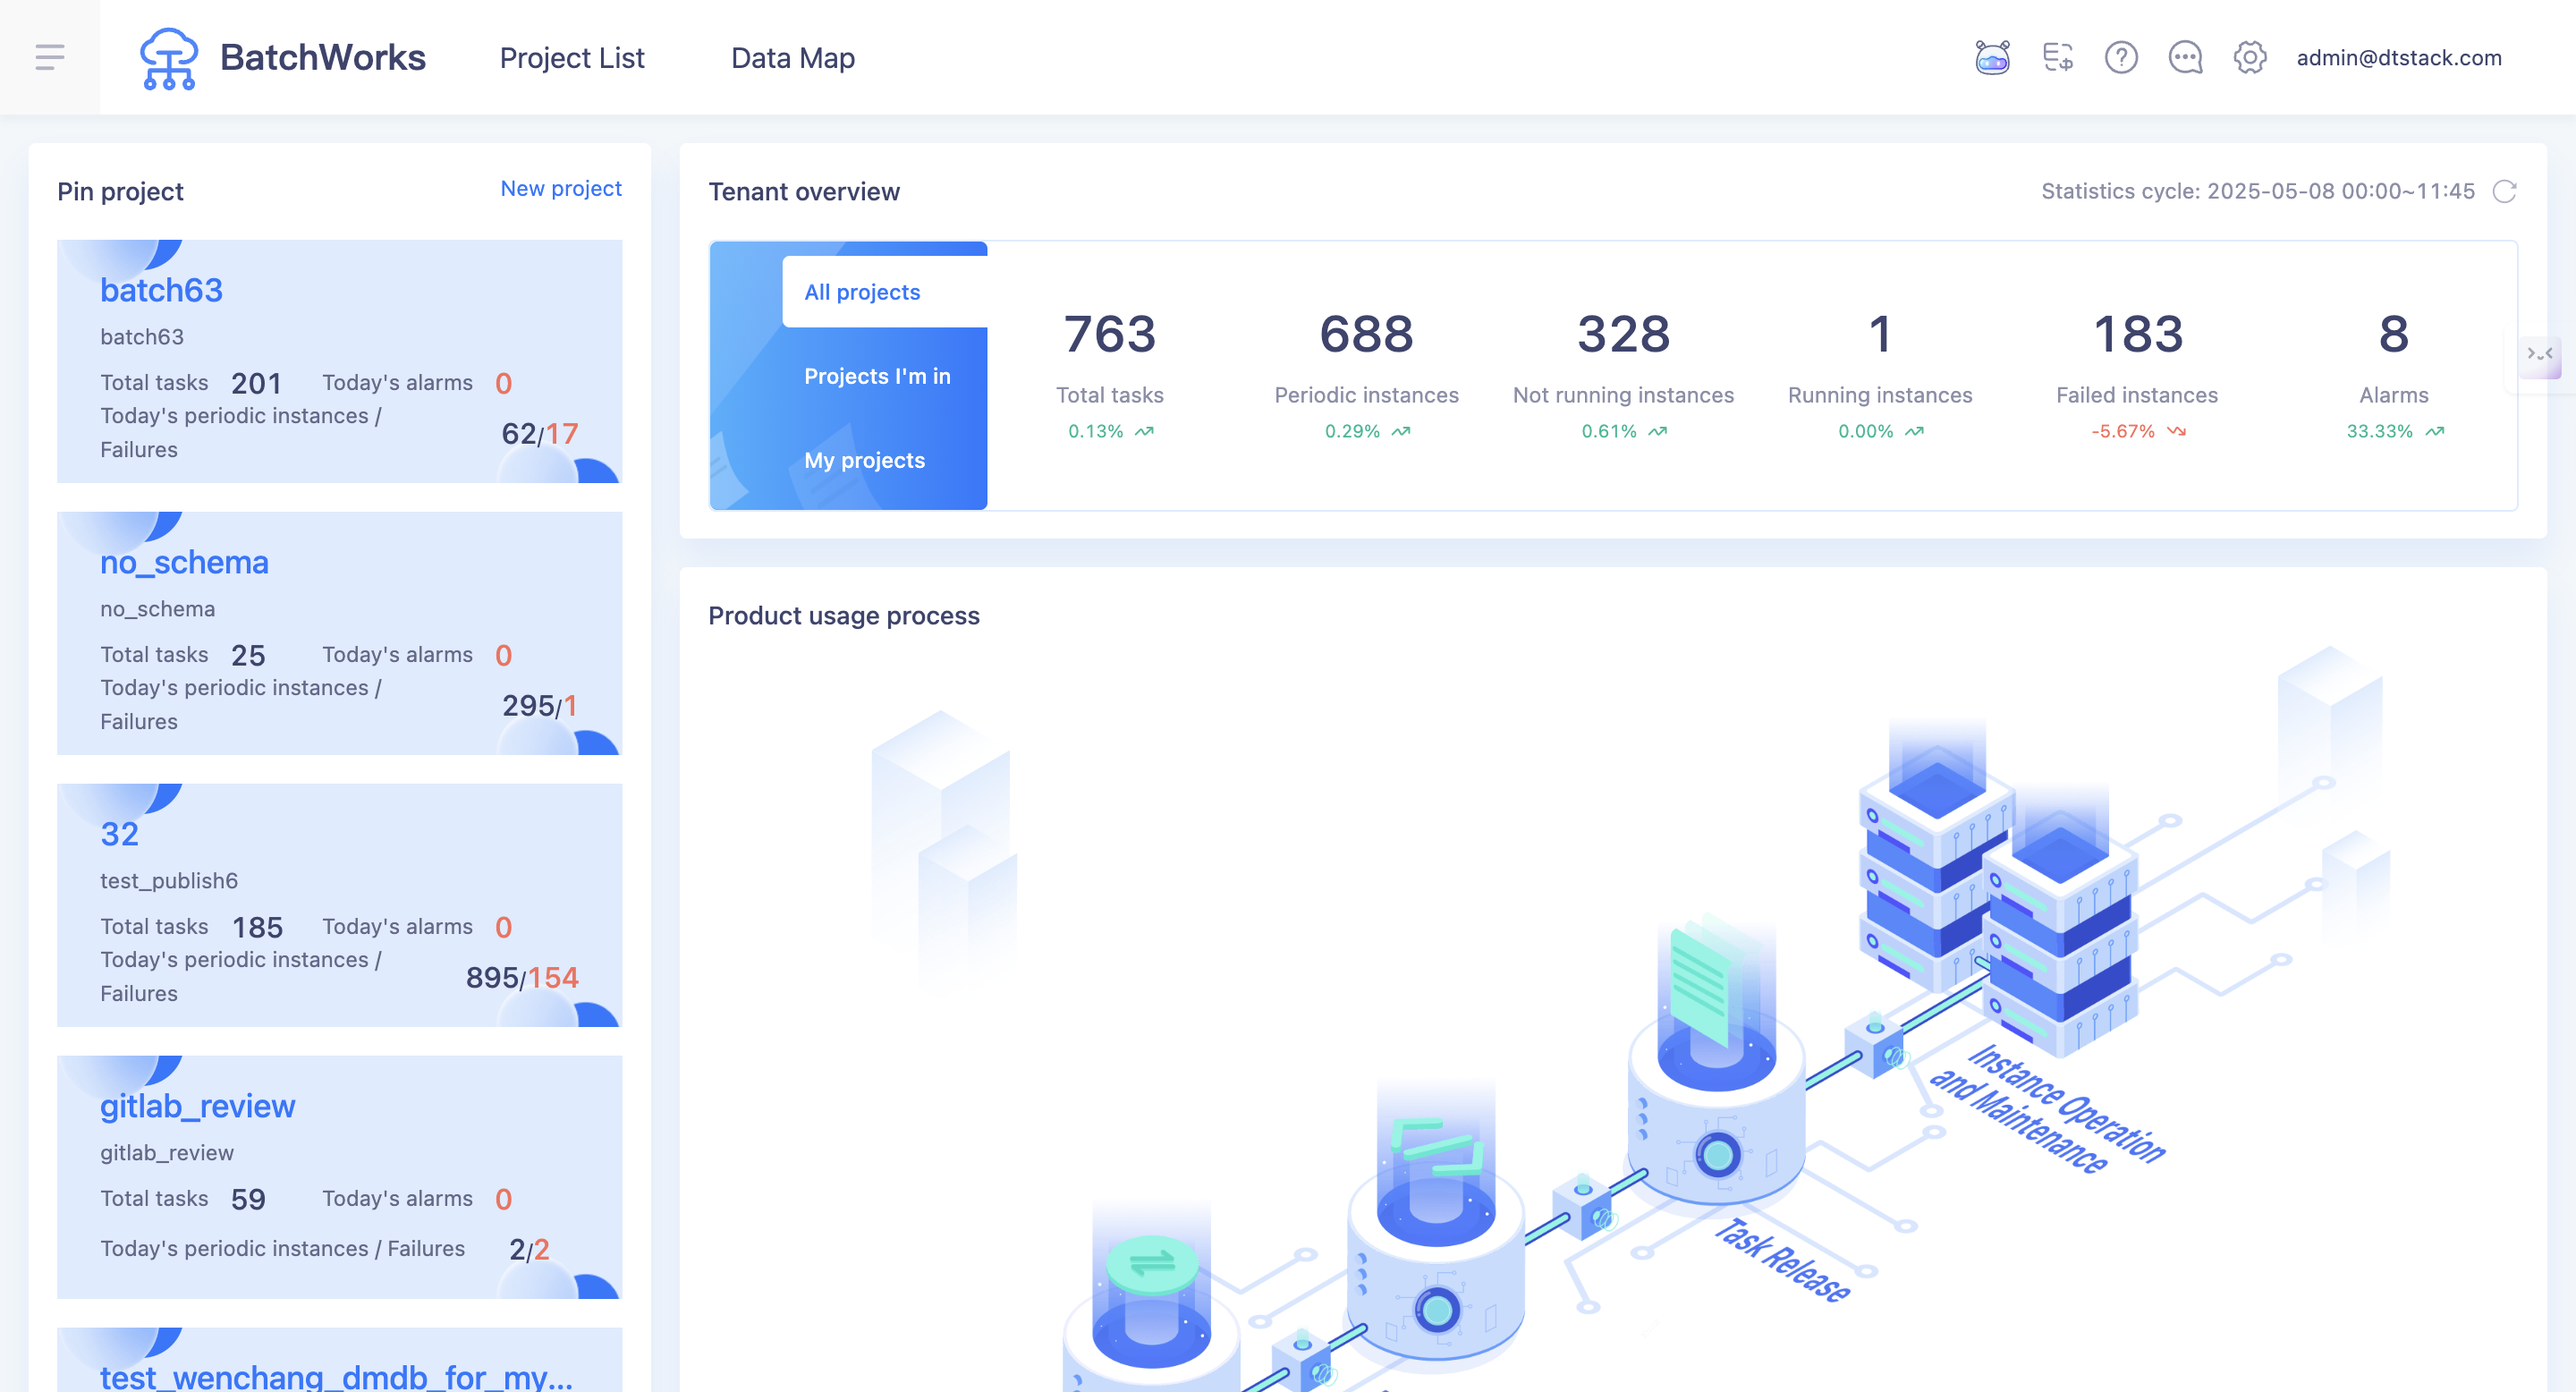This screenshot has height=1392, width=2576.
Task: Click the test_publish6 description text
Action: [169, 881]
